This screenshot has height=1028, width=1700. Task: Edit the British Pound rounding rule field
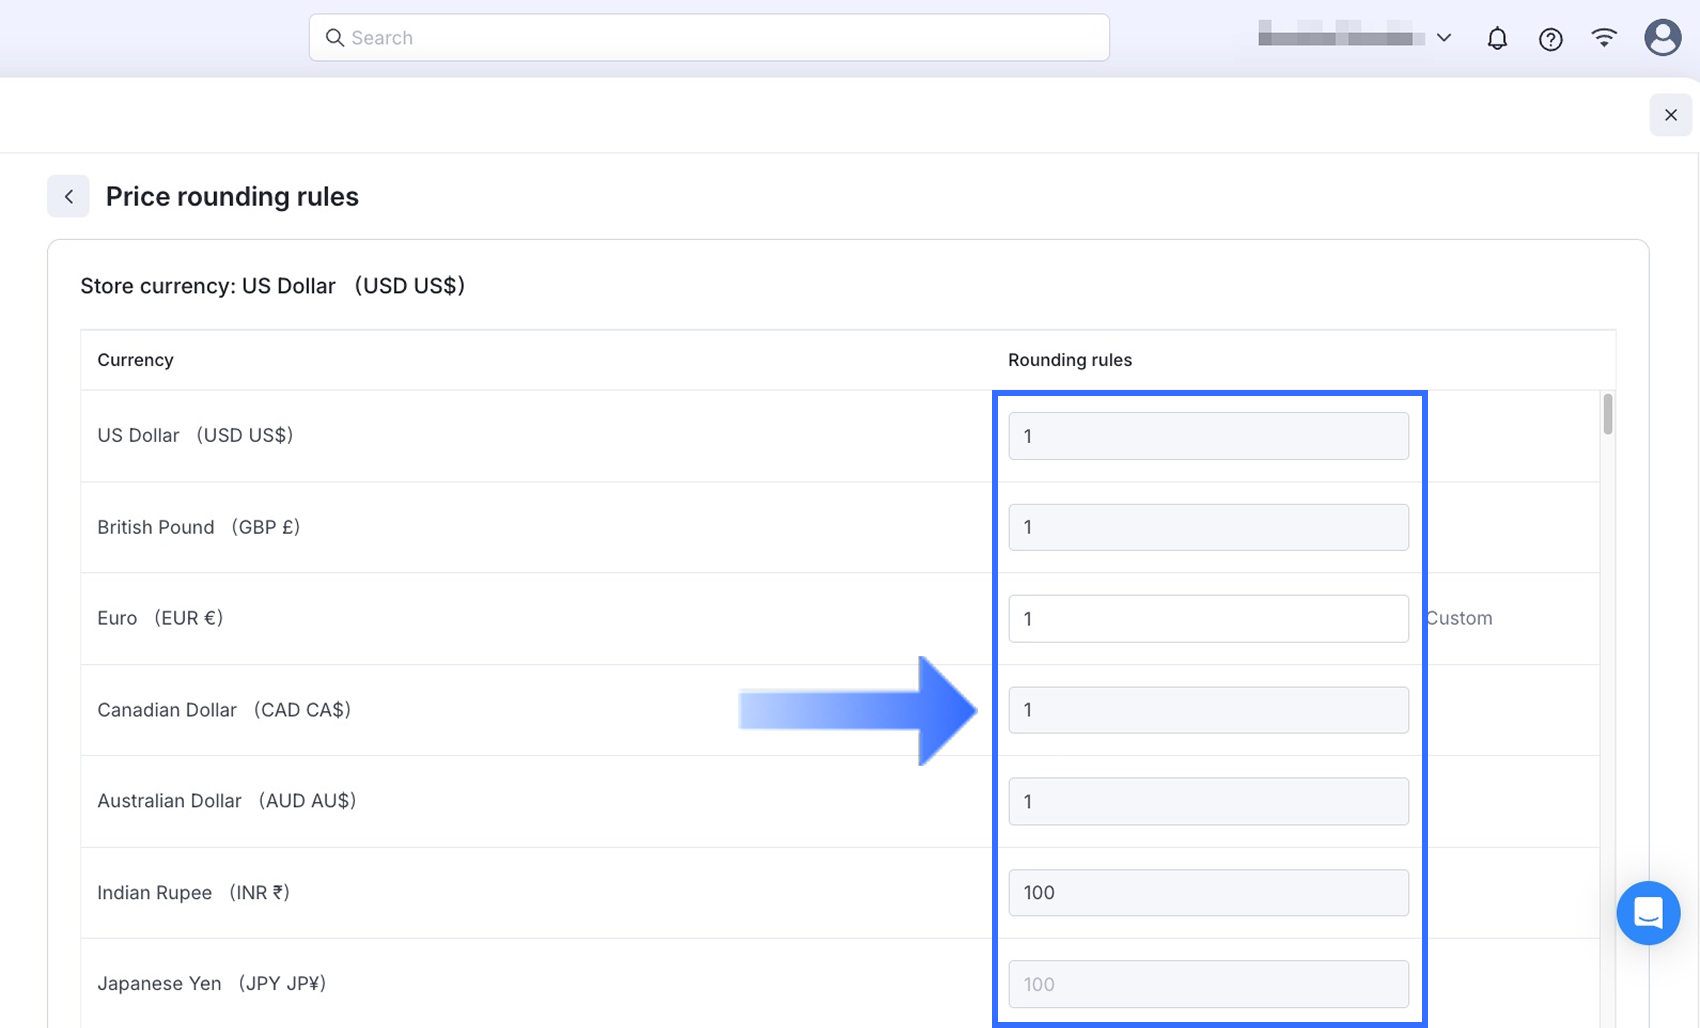click(x=1208, y=527)
